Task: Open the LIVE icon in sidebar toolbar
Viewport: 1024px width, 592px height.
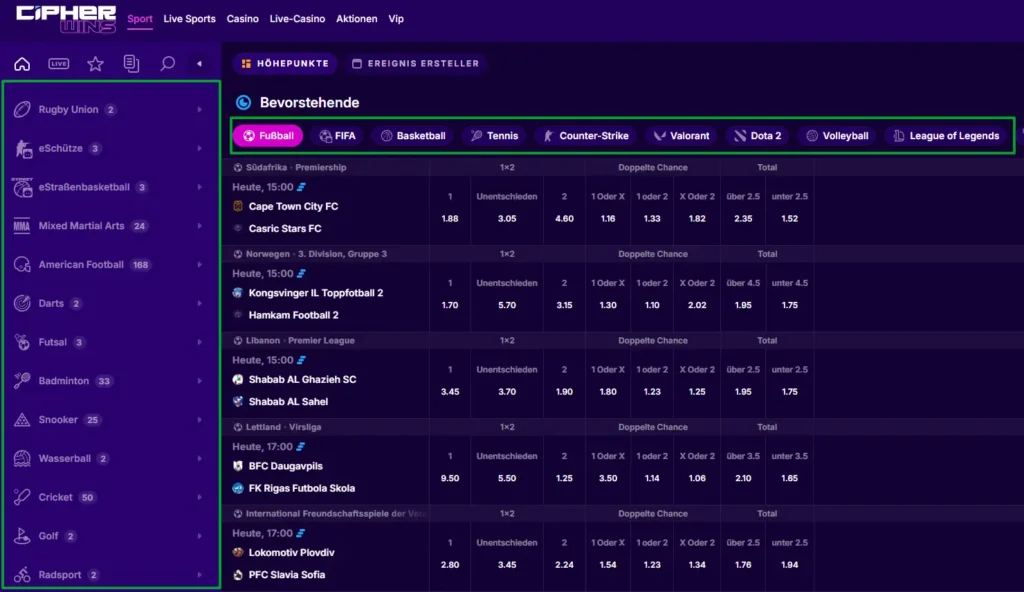Action: click(x=59, y=63)
